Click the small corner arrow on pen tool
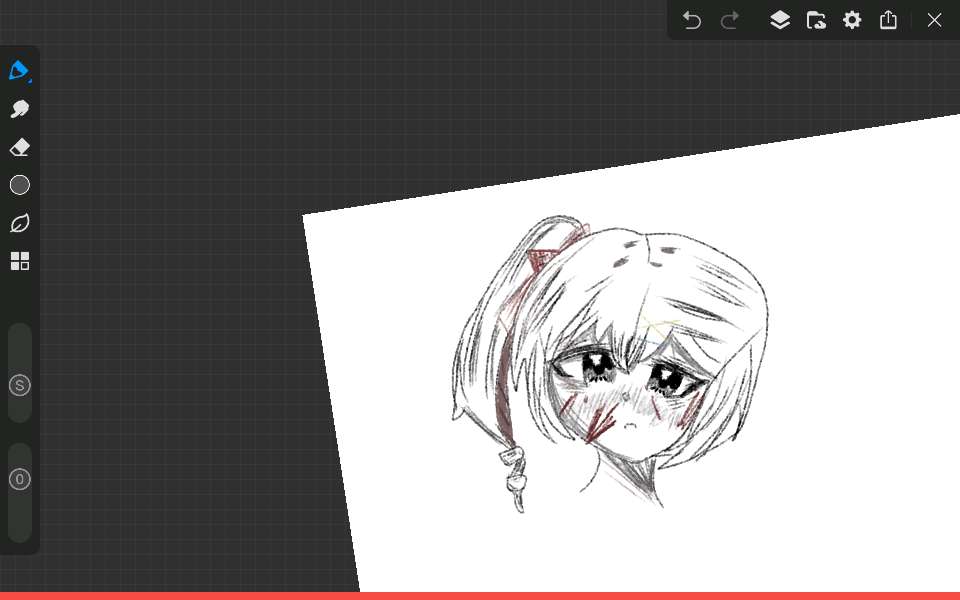Viewport: 960px width, 600px height. coord(30,80)
